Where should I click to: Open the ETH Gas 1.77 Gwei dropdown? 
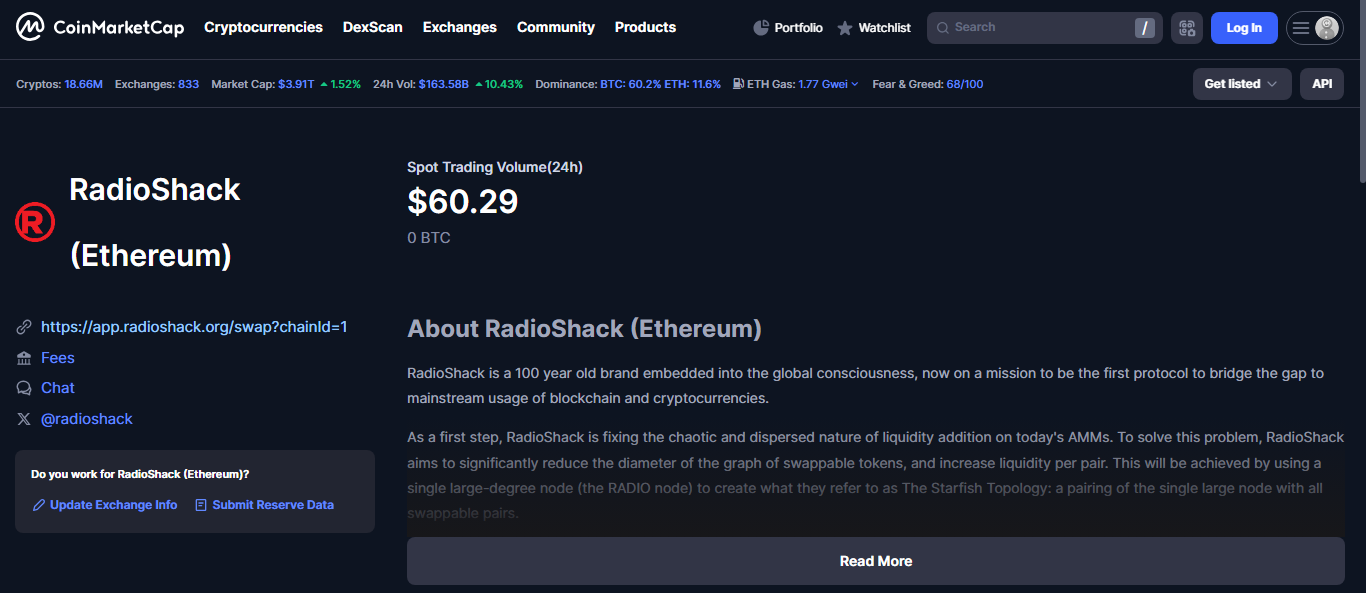click(828, 84)
